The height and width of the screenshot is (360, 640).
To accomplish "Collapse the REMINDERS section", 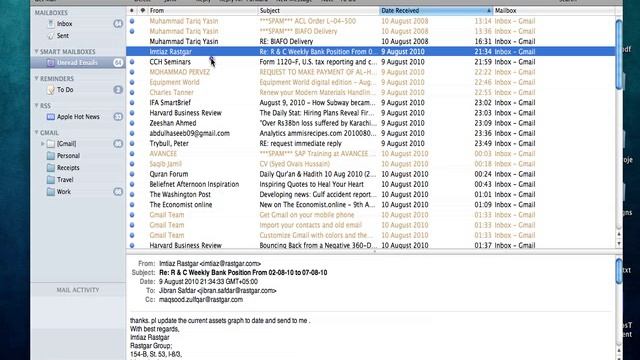I will [x=36, y=78].
